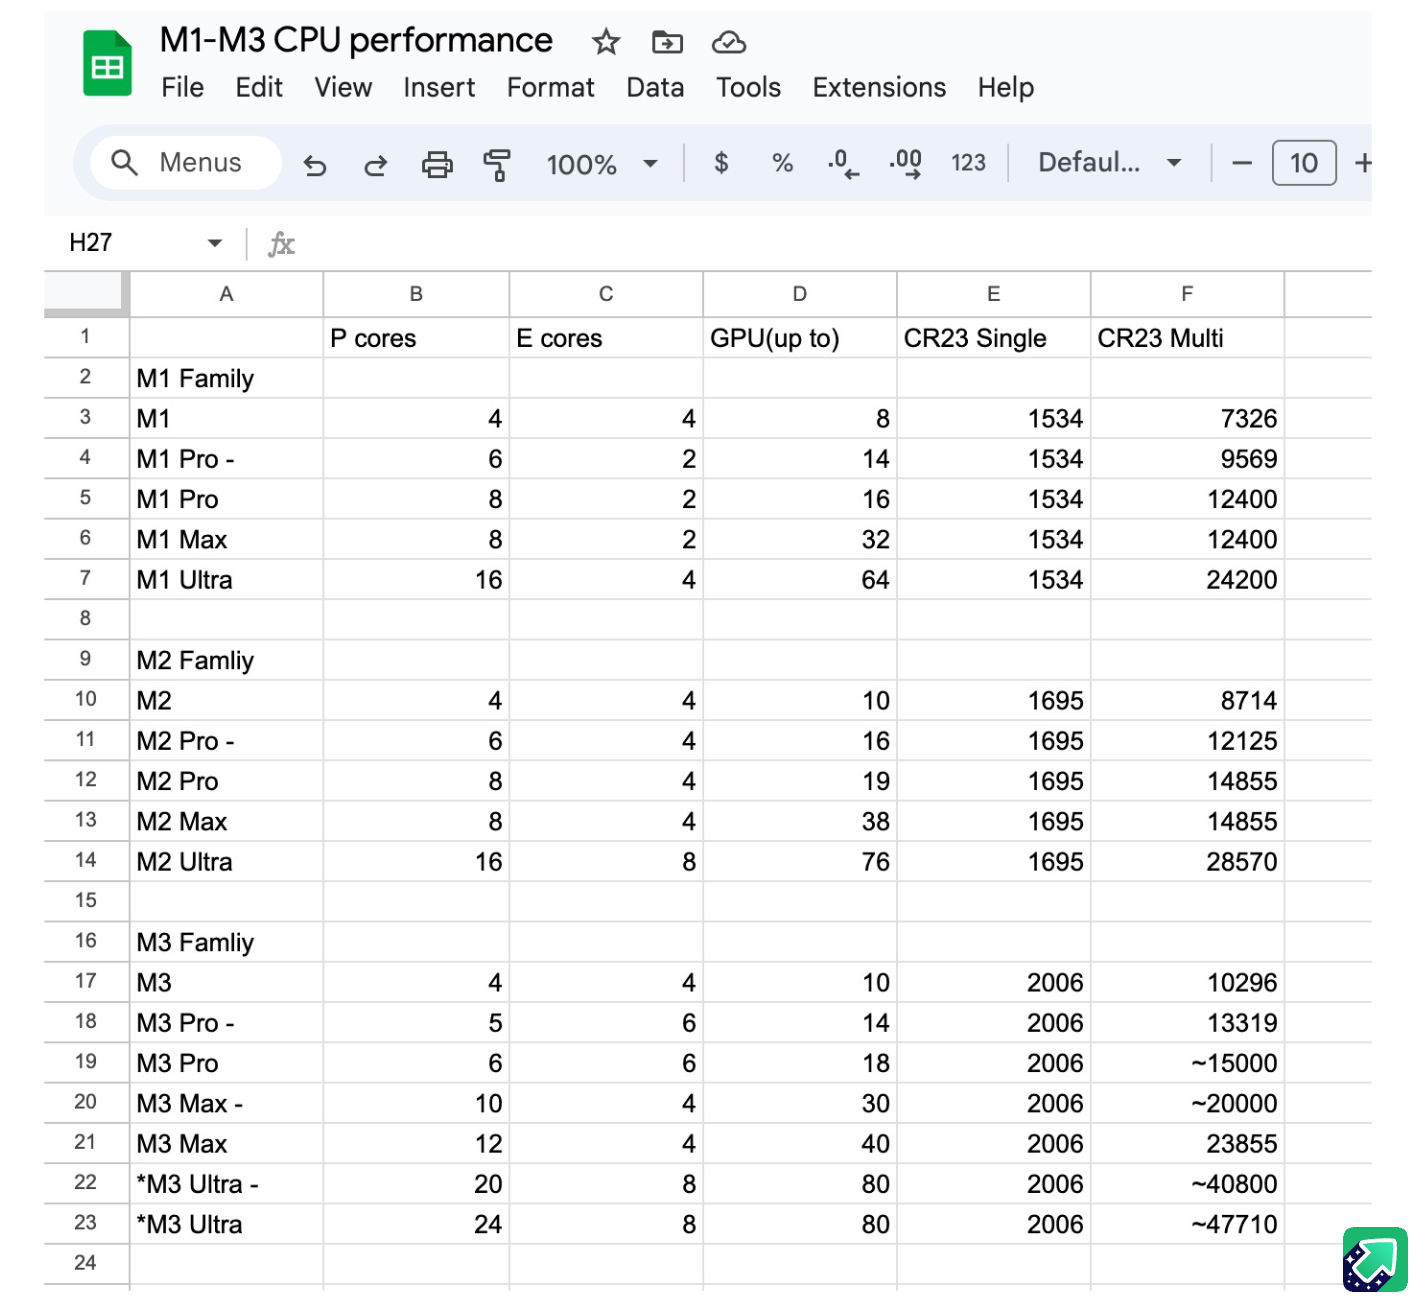The image size is (1416, 1302).
Task: Select column F header
Action: pos(1187,294)
